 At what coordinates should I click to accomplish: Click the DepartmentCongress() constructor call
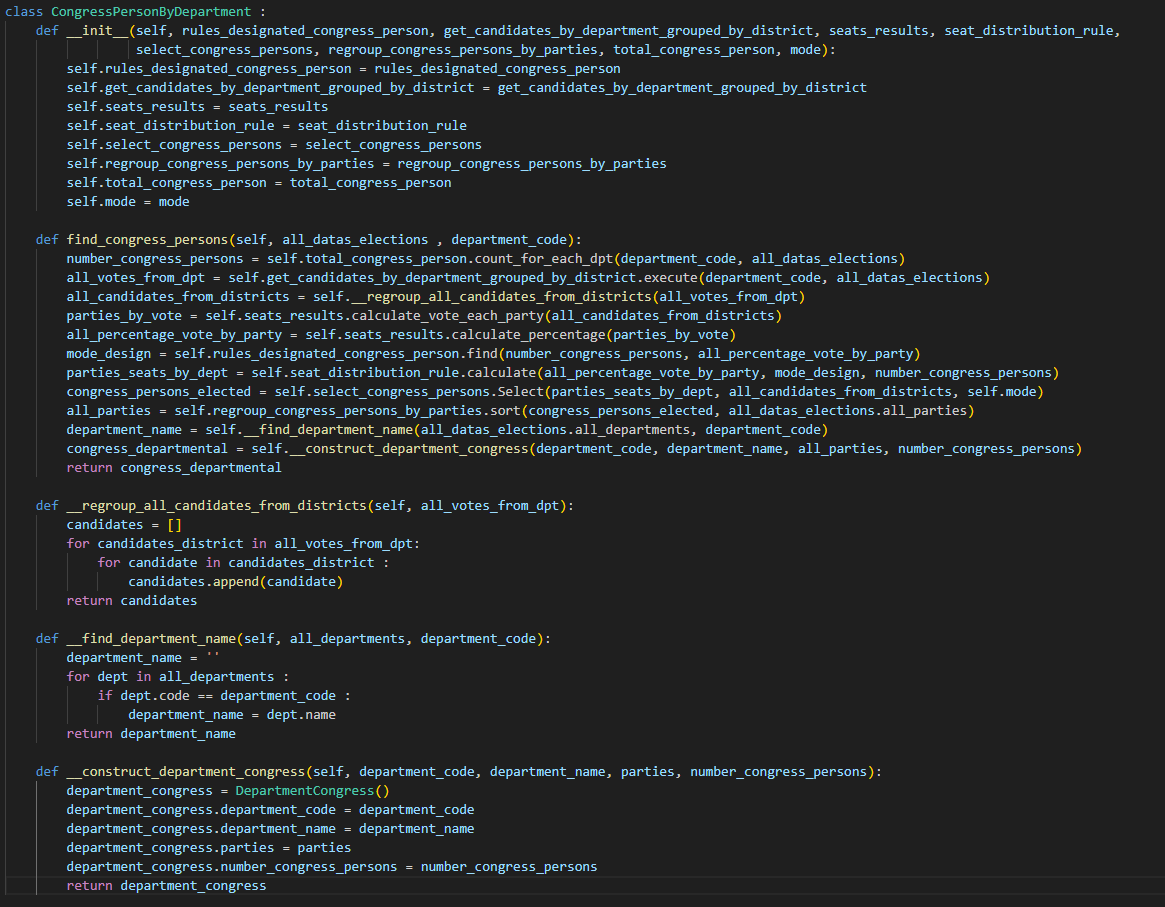[x=311, y=790]
